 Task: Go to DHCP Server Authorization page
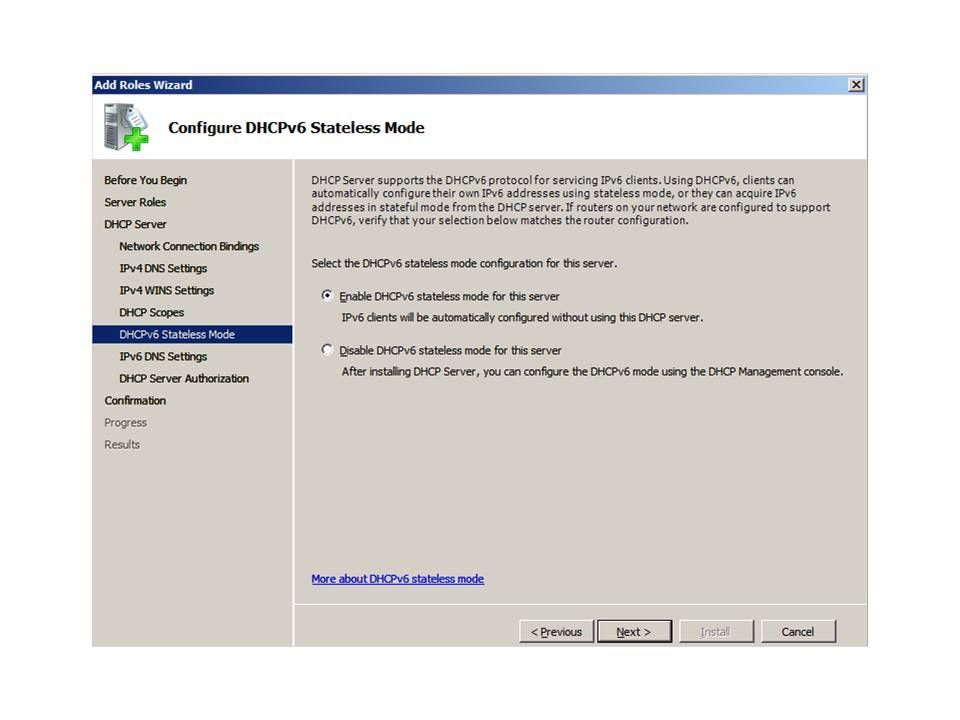pyautogui.click(x=184, y=378)
